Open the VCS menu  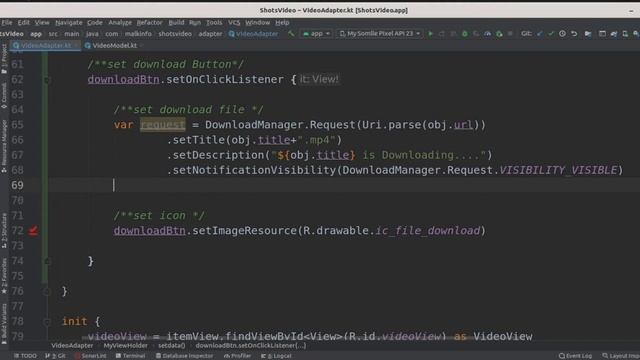tap(234, 22)
